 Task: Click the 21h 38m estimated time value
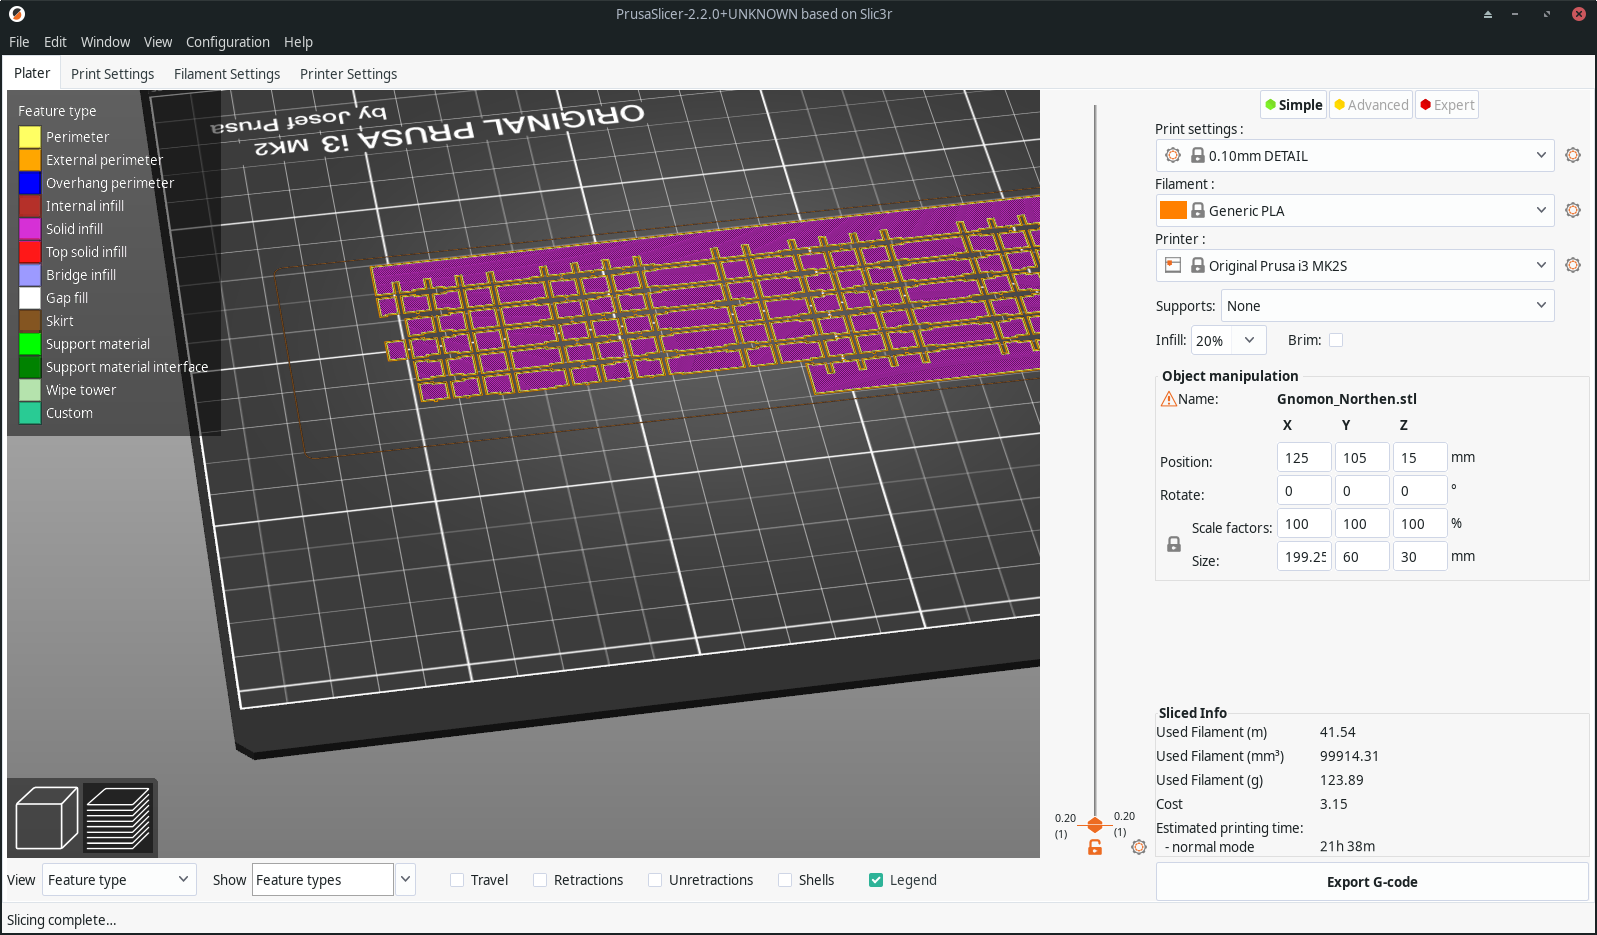[1347, 847]
